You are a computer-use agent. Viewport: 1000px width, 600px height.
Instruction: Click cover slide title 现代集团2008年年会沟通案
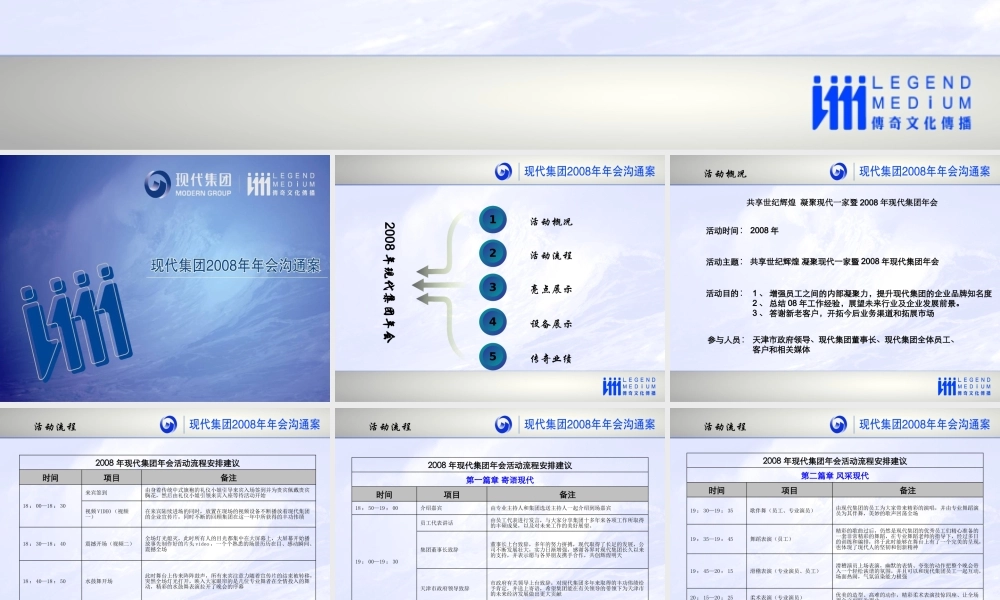pos(235,265)
